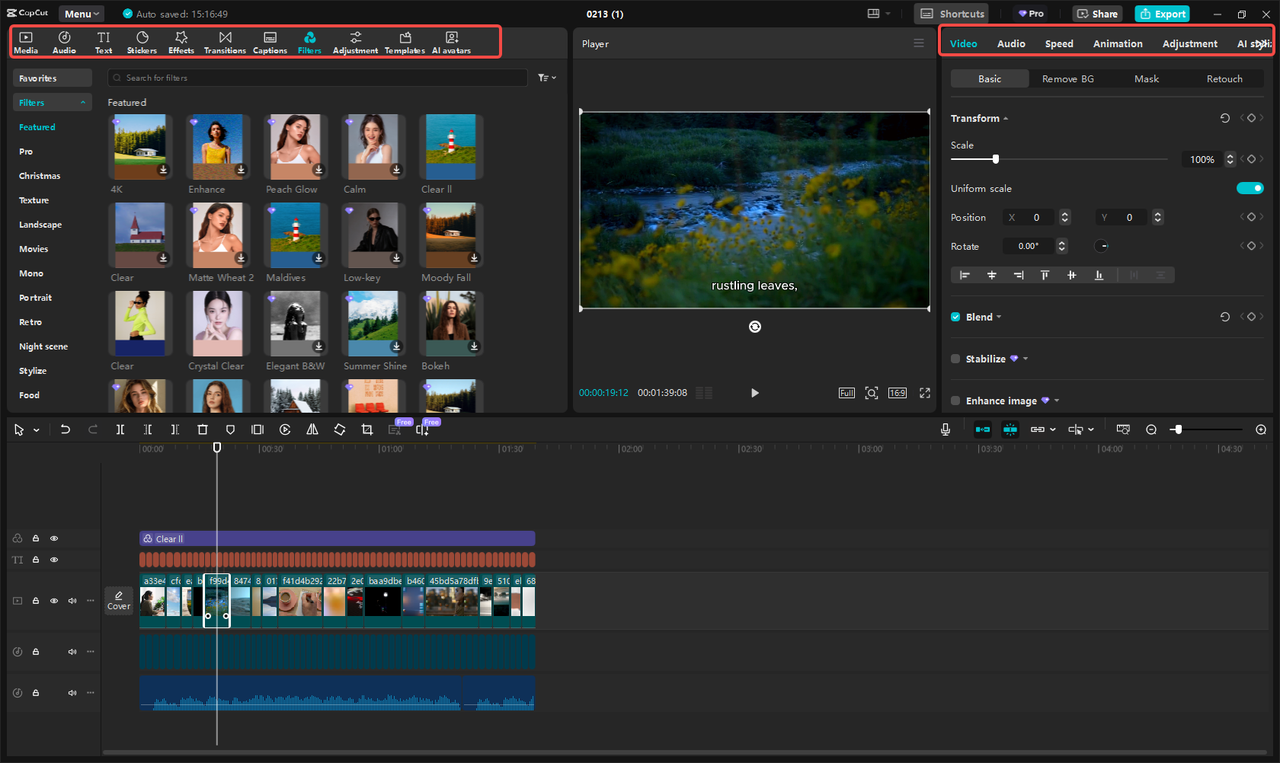
Task: Select the Rotate icon above the timeline
Action: (x=340, y=429)
